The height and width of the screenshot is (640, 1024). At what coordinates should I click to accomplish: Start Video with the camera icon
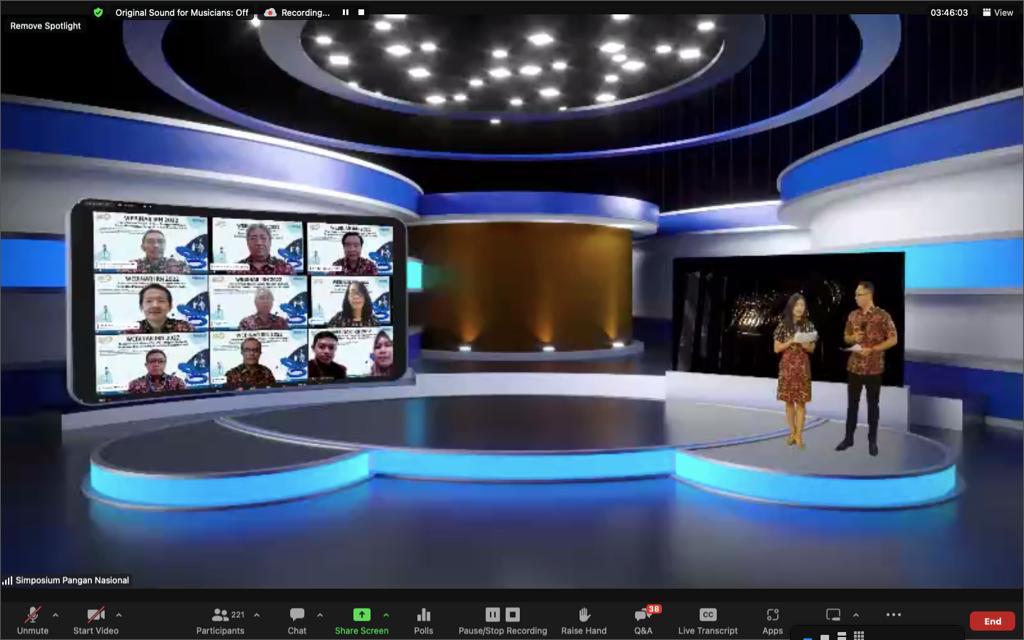[x=95, y=615]
